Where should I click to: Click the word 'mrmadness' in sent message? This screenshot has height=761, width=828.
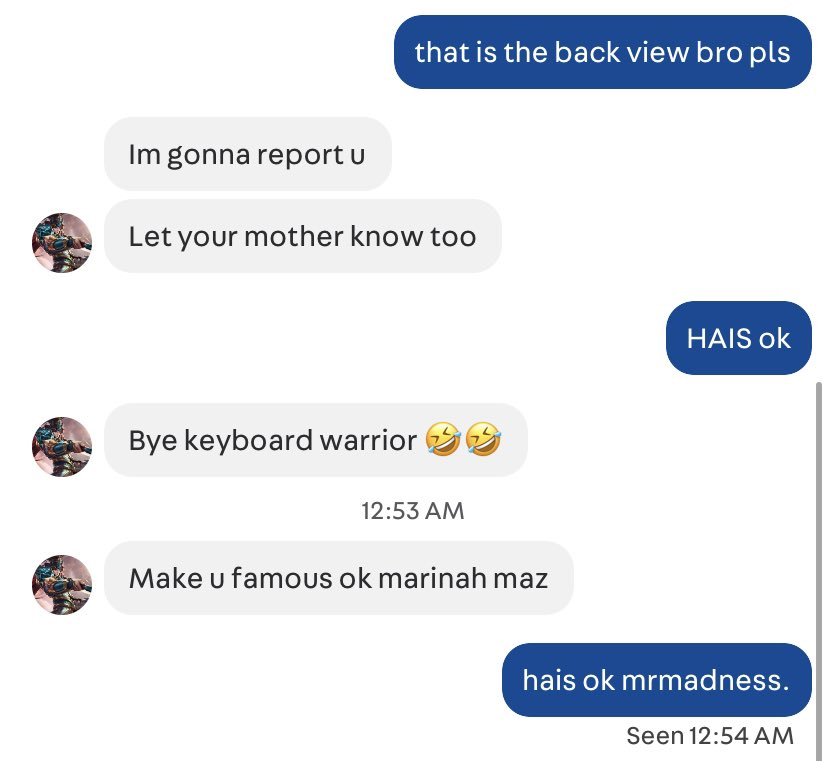point(702,680)
